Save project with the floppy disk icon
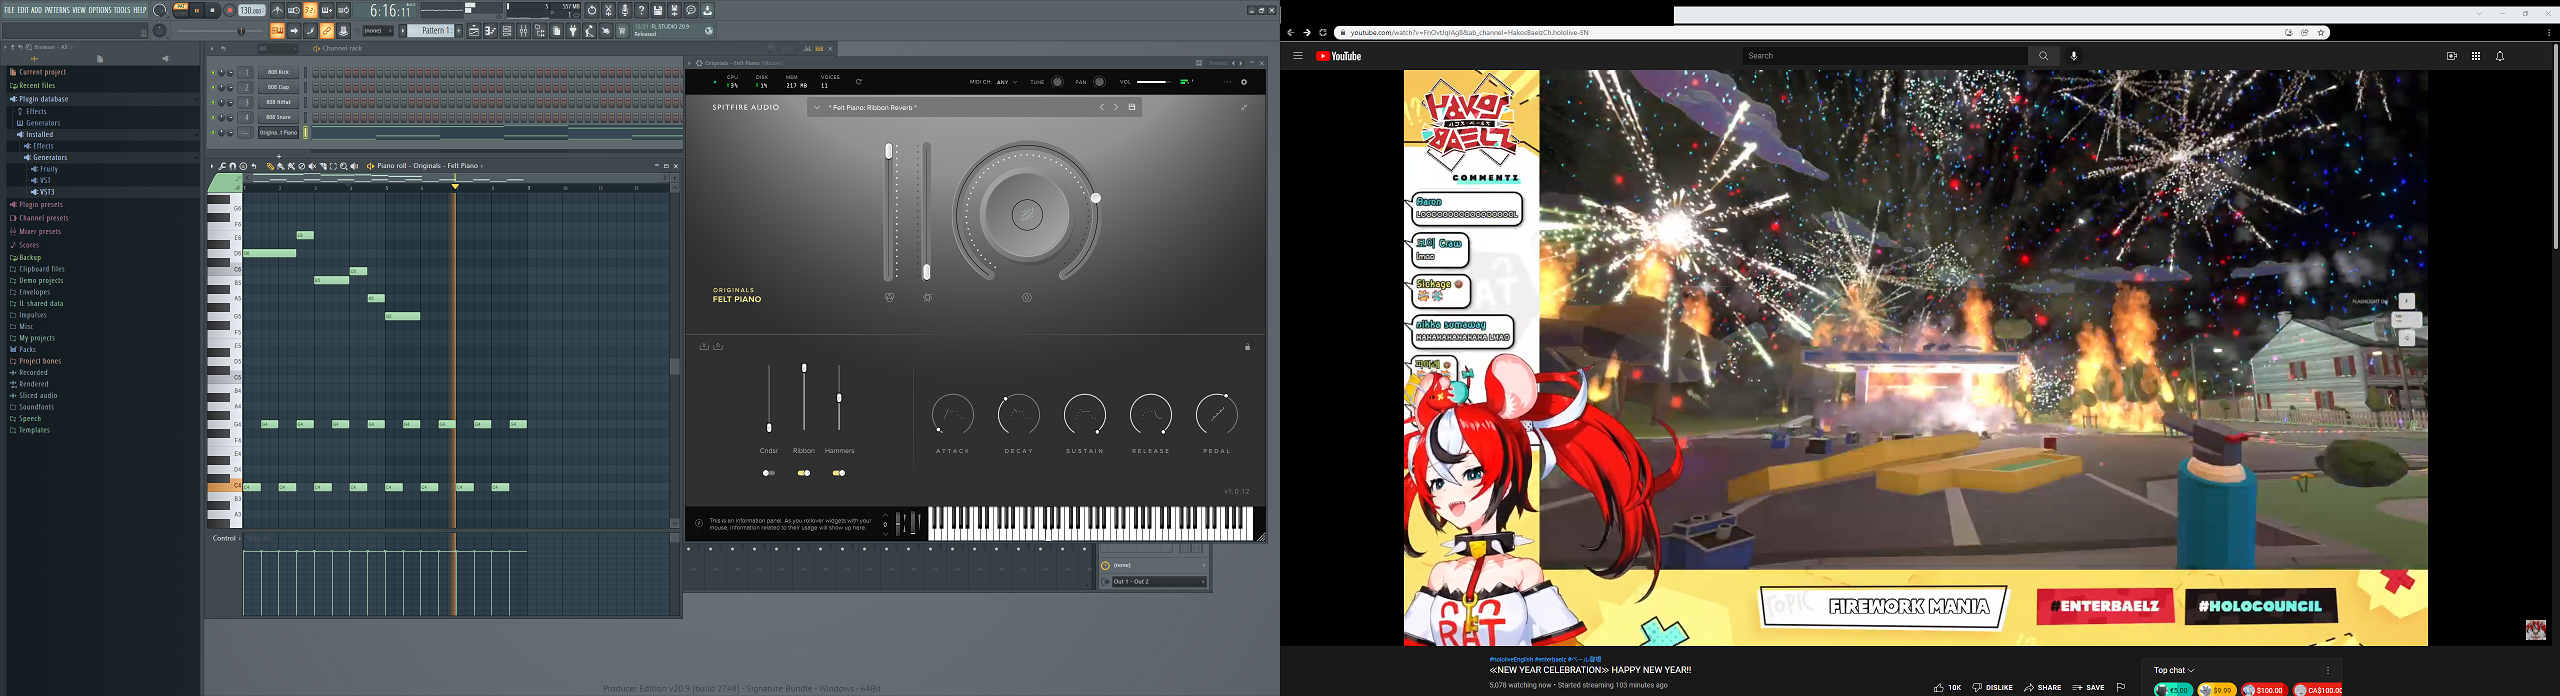 (x=658, y=10)
